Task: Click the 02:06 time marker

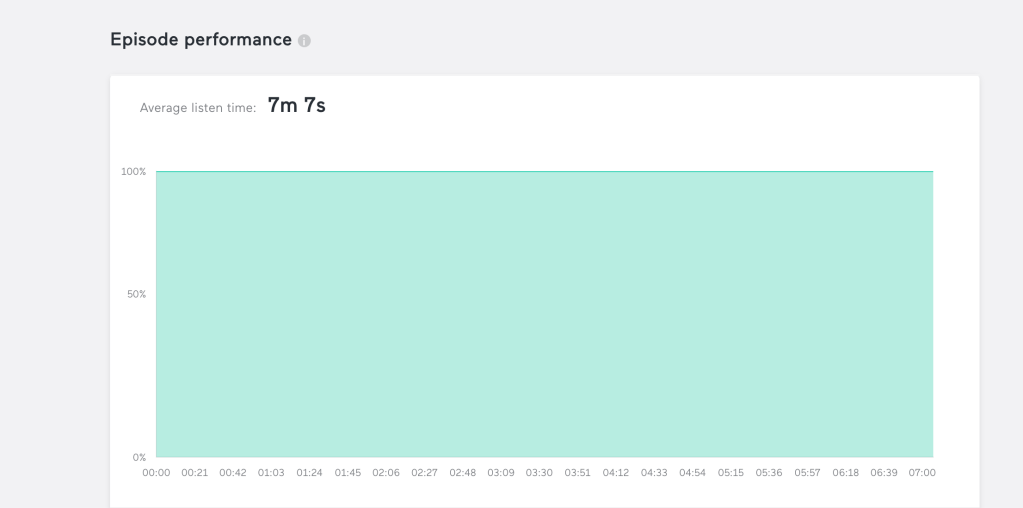Action: coord(386,473)
